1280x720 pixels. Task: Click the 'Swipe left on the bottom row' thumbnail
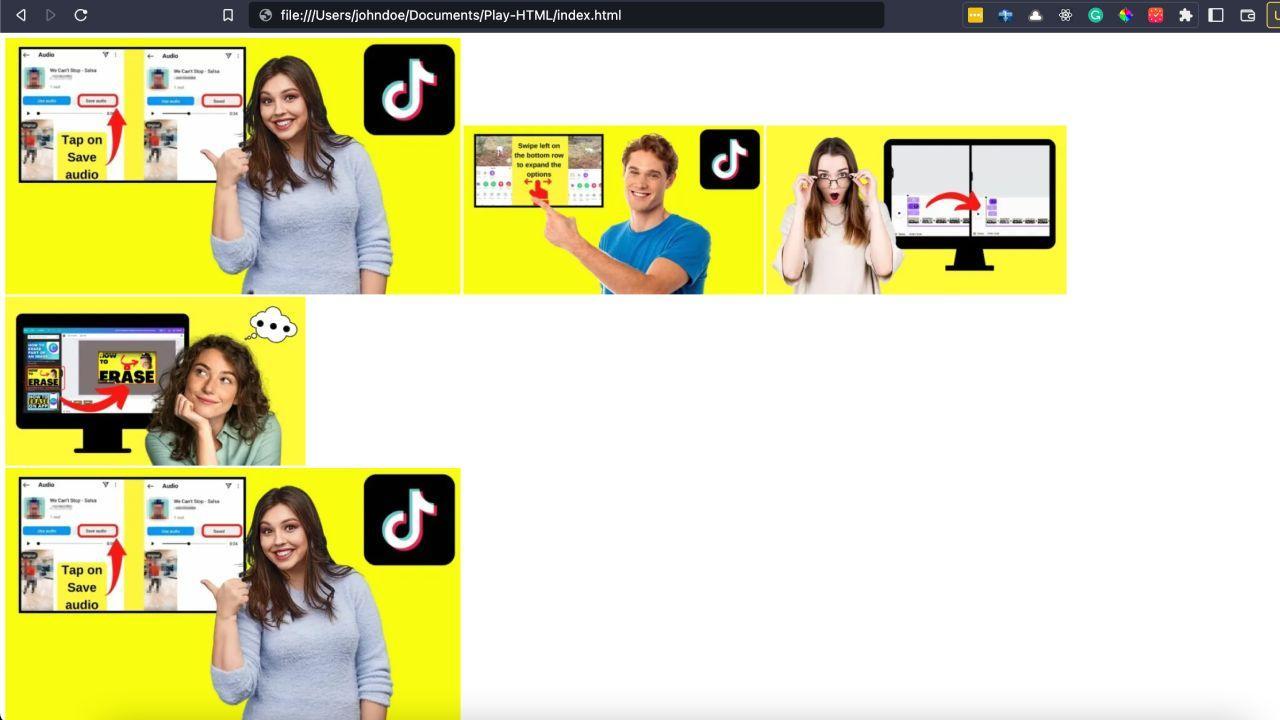(613, 210)
